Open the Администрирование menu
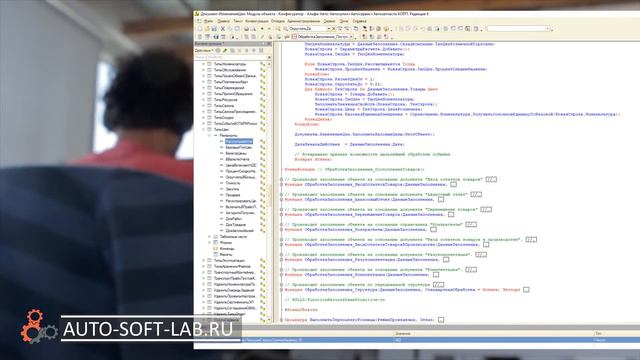 coord(304,21)
